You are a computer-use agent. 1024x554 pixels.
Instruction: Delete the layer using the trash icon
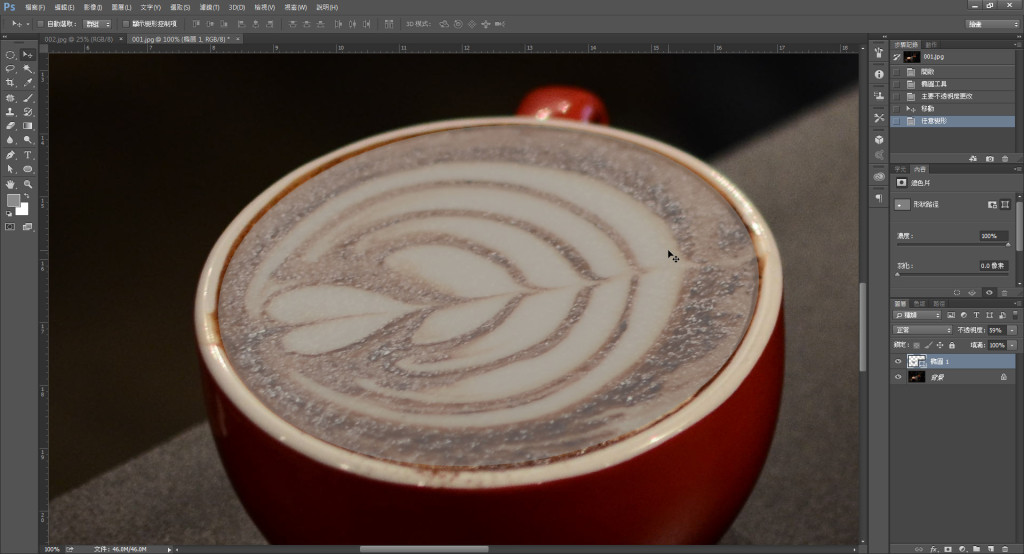pos(1006,548)
